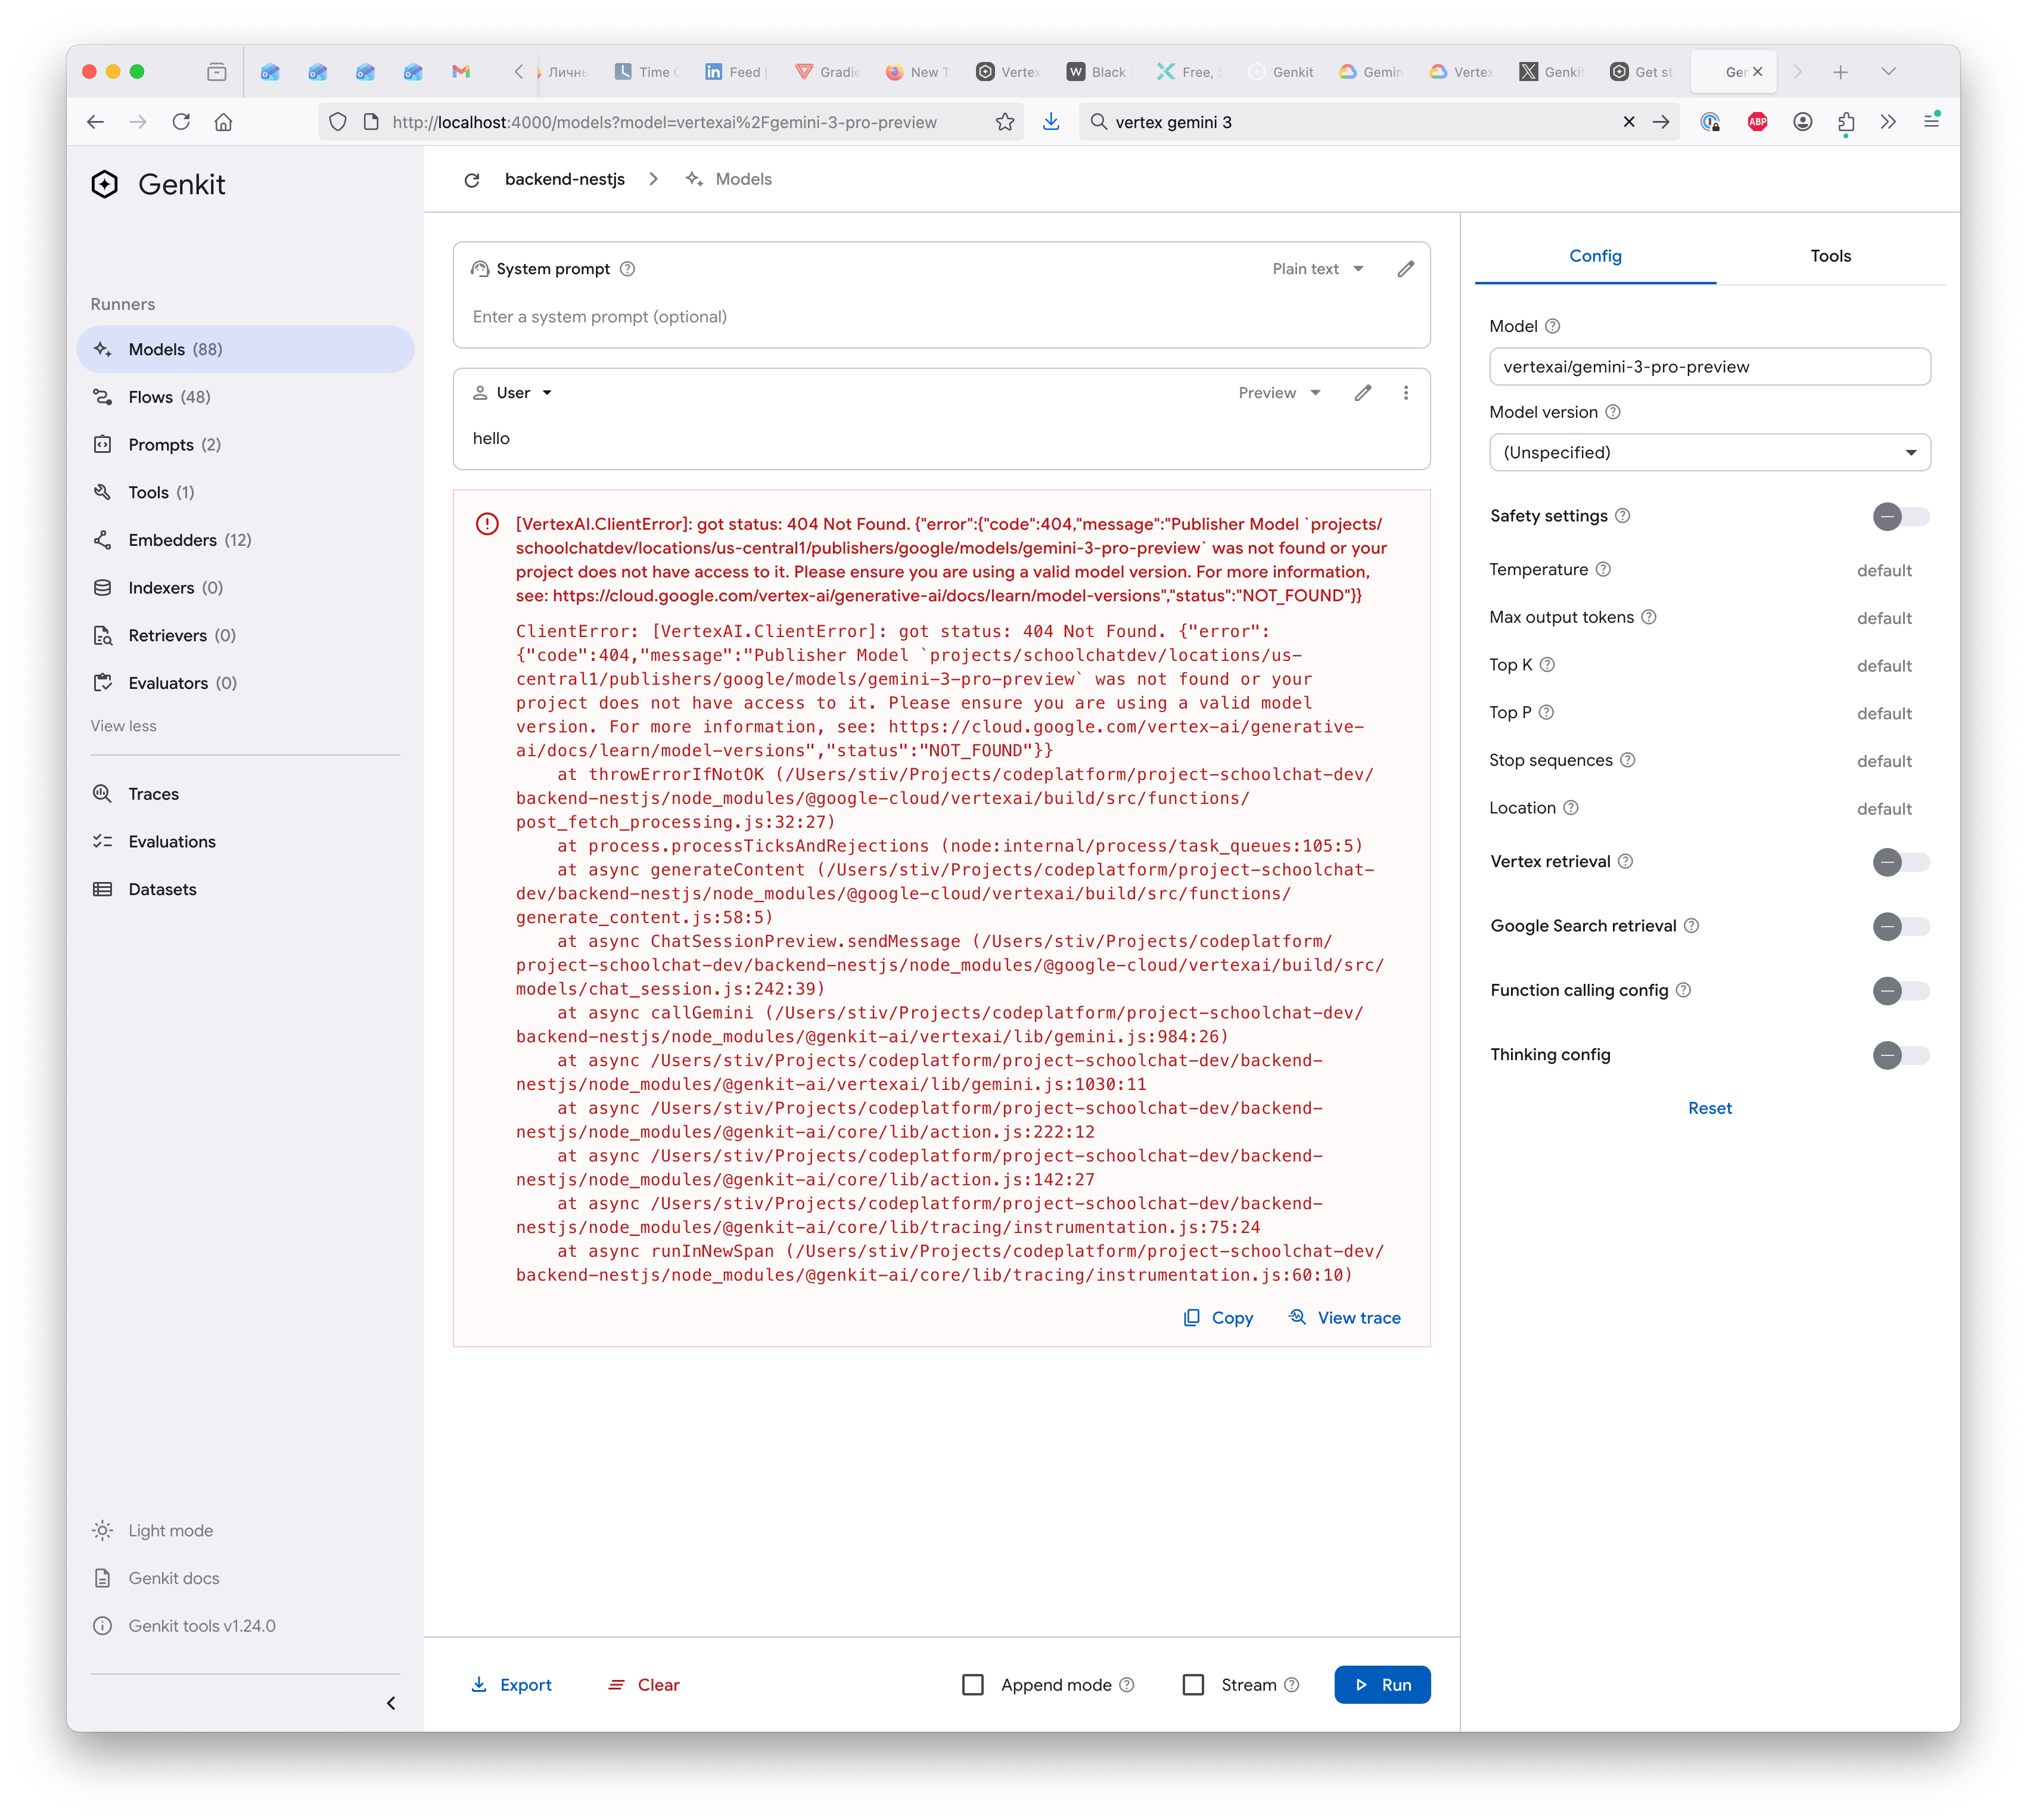Tick the Append mode checkbox

point(973,1685)
